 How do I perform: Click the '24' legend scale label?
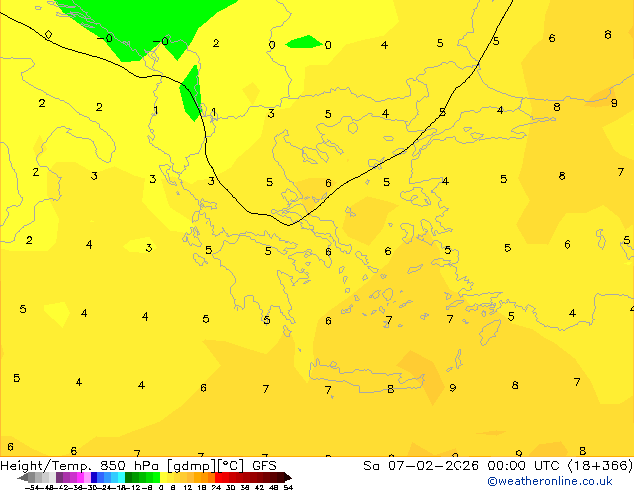tap(216, 488)
